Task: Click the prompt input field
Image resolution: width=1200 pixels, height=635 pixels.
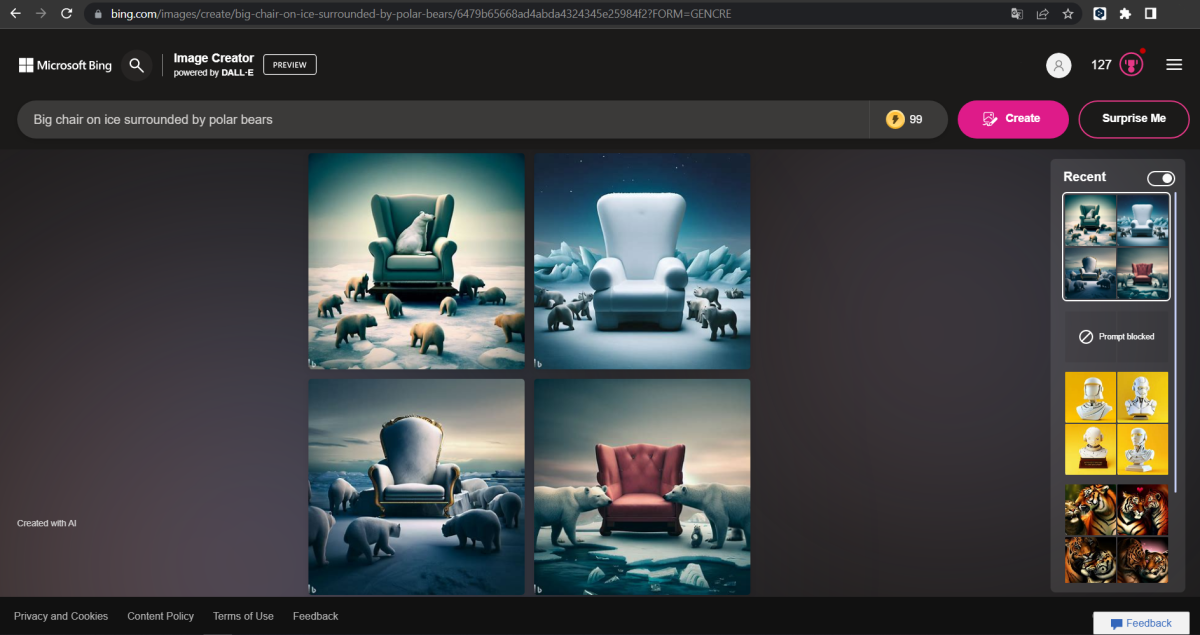Action: coord(400,118)
